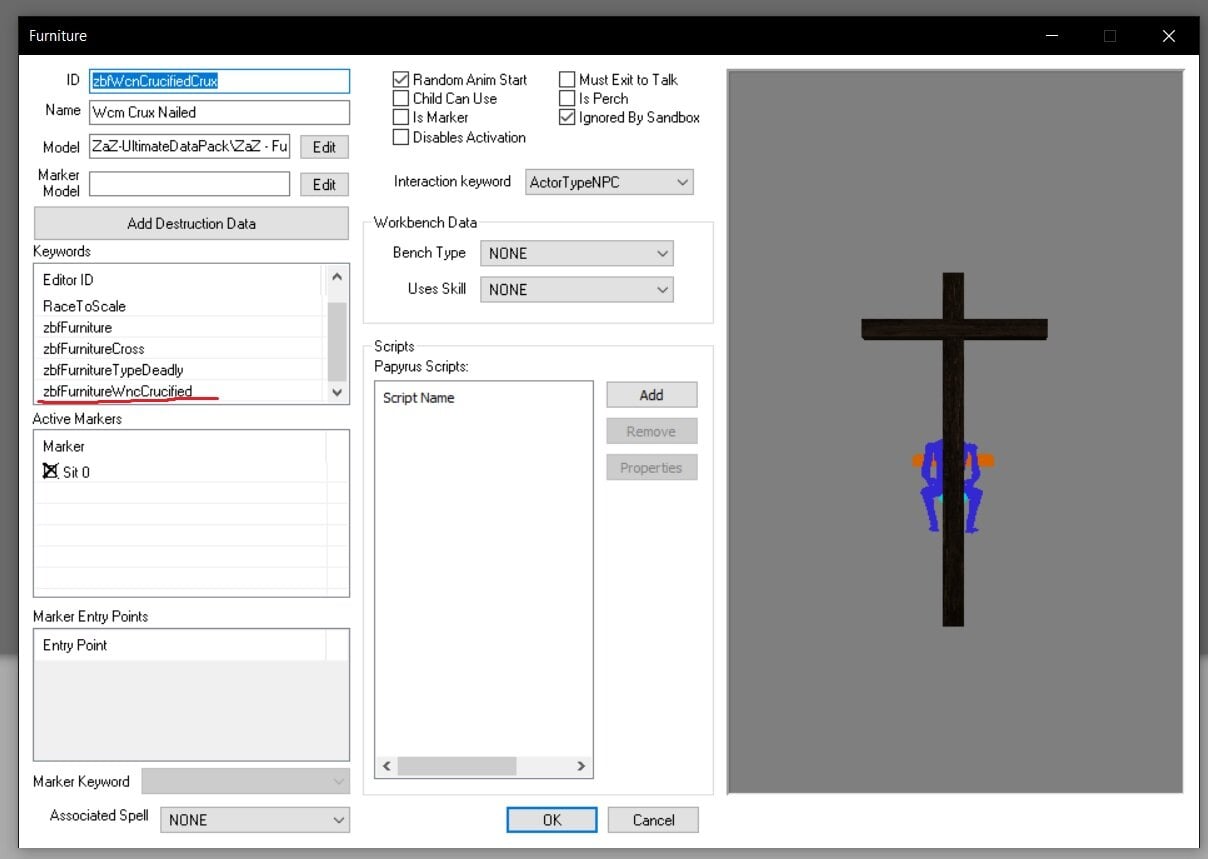Image resolution: width=1208 pixels, height=859 pixels.
Task: Open the Associated Spell dropdown
Action: click(x=255, y=819)
